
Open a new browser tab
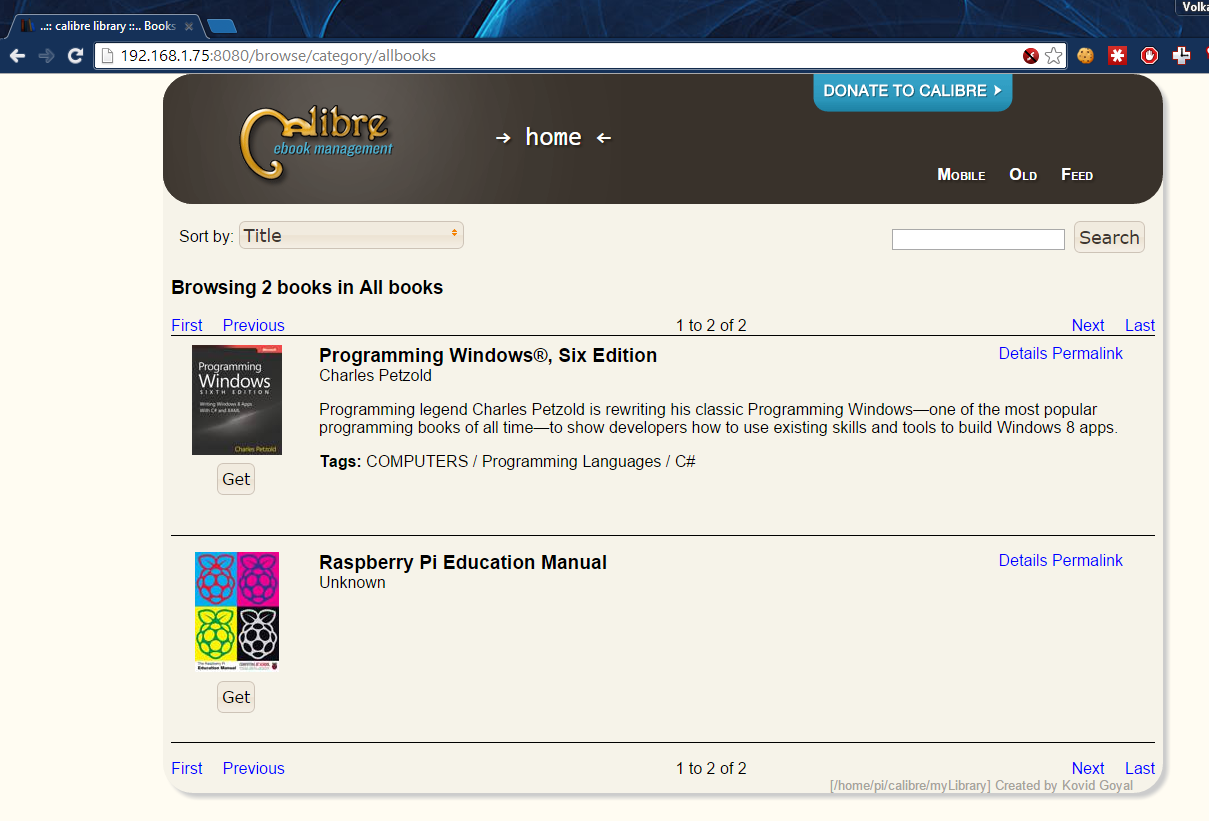[222, 26]
